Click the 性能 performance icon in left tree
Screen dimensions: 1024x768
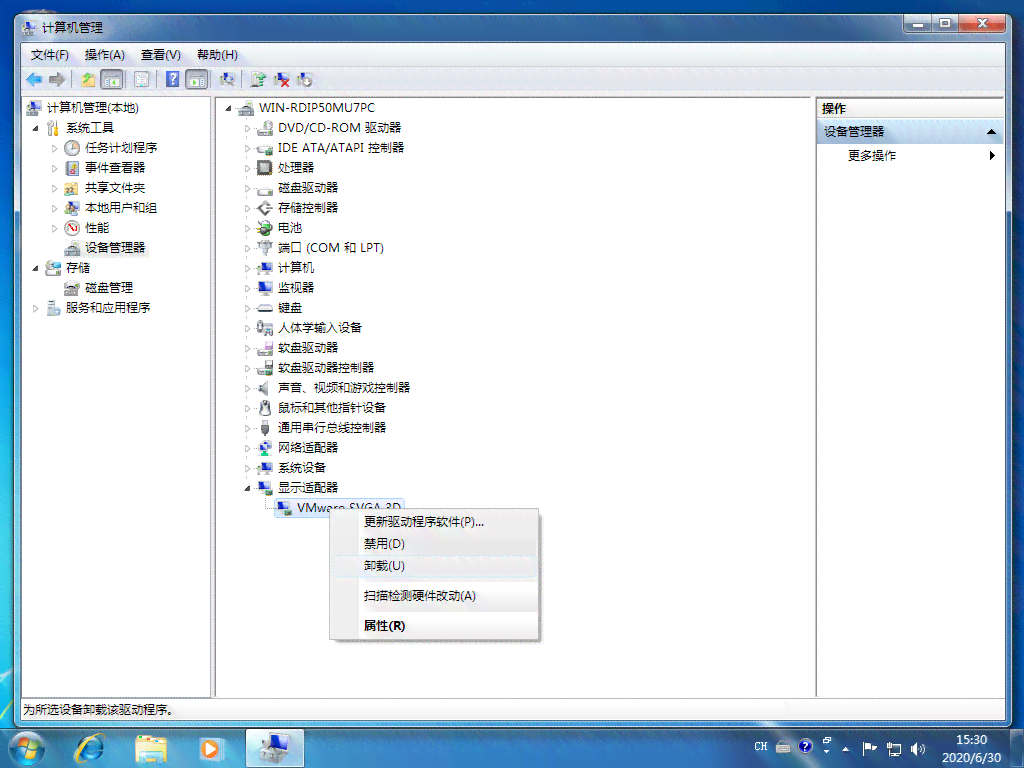tap(72, 228)
